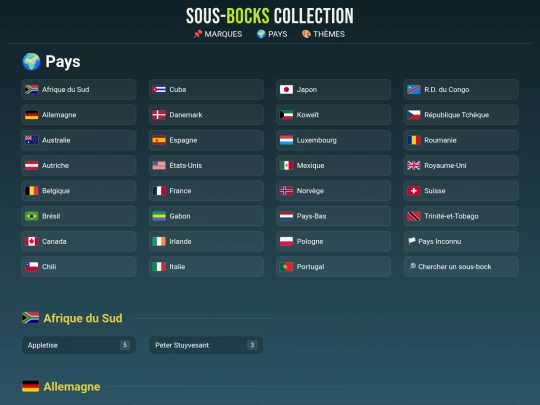Screen dimensions: 540x405
Task: Click the Allemagne section heading
Action: (x=72, y=387)
